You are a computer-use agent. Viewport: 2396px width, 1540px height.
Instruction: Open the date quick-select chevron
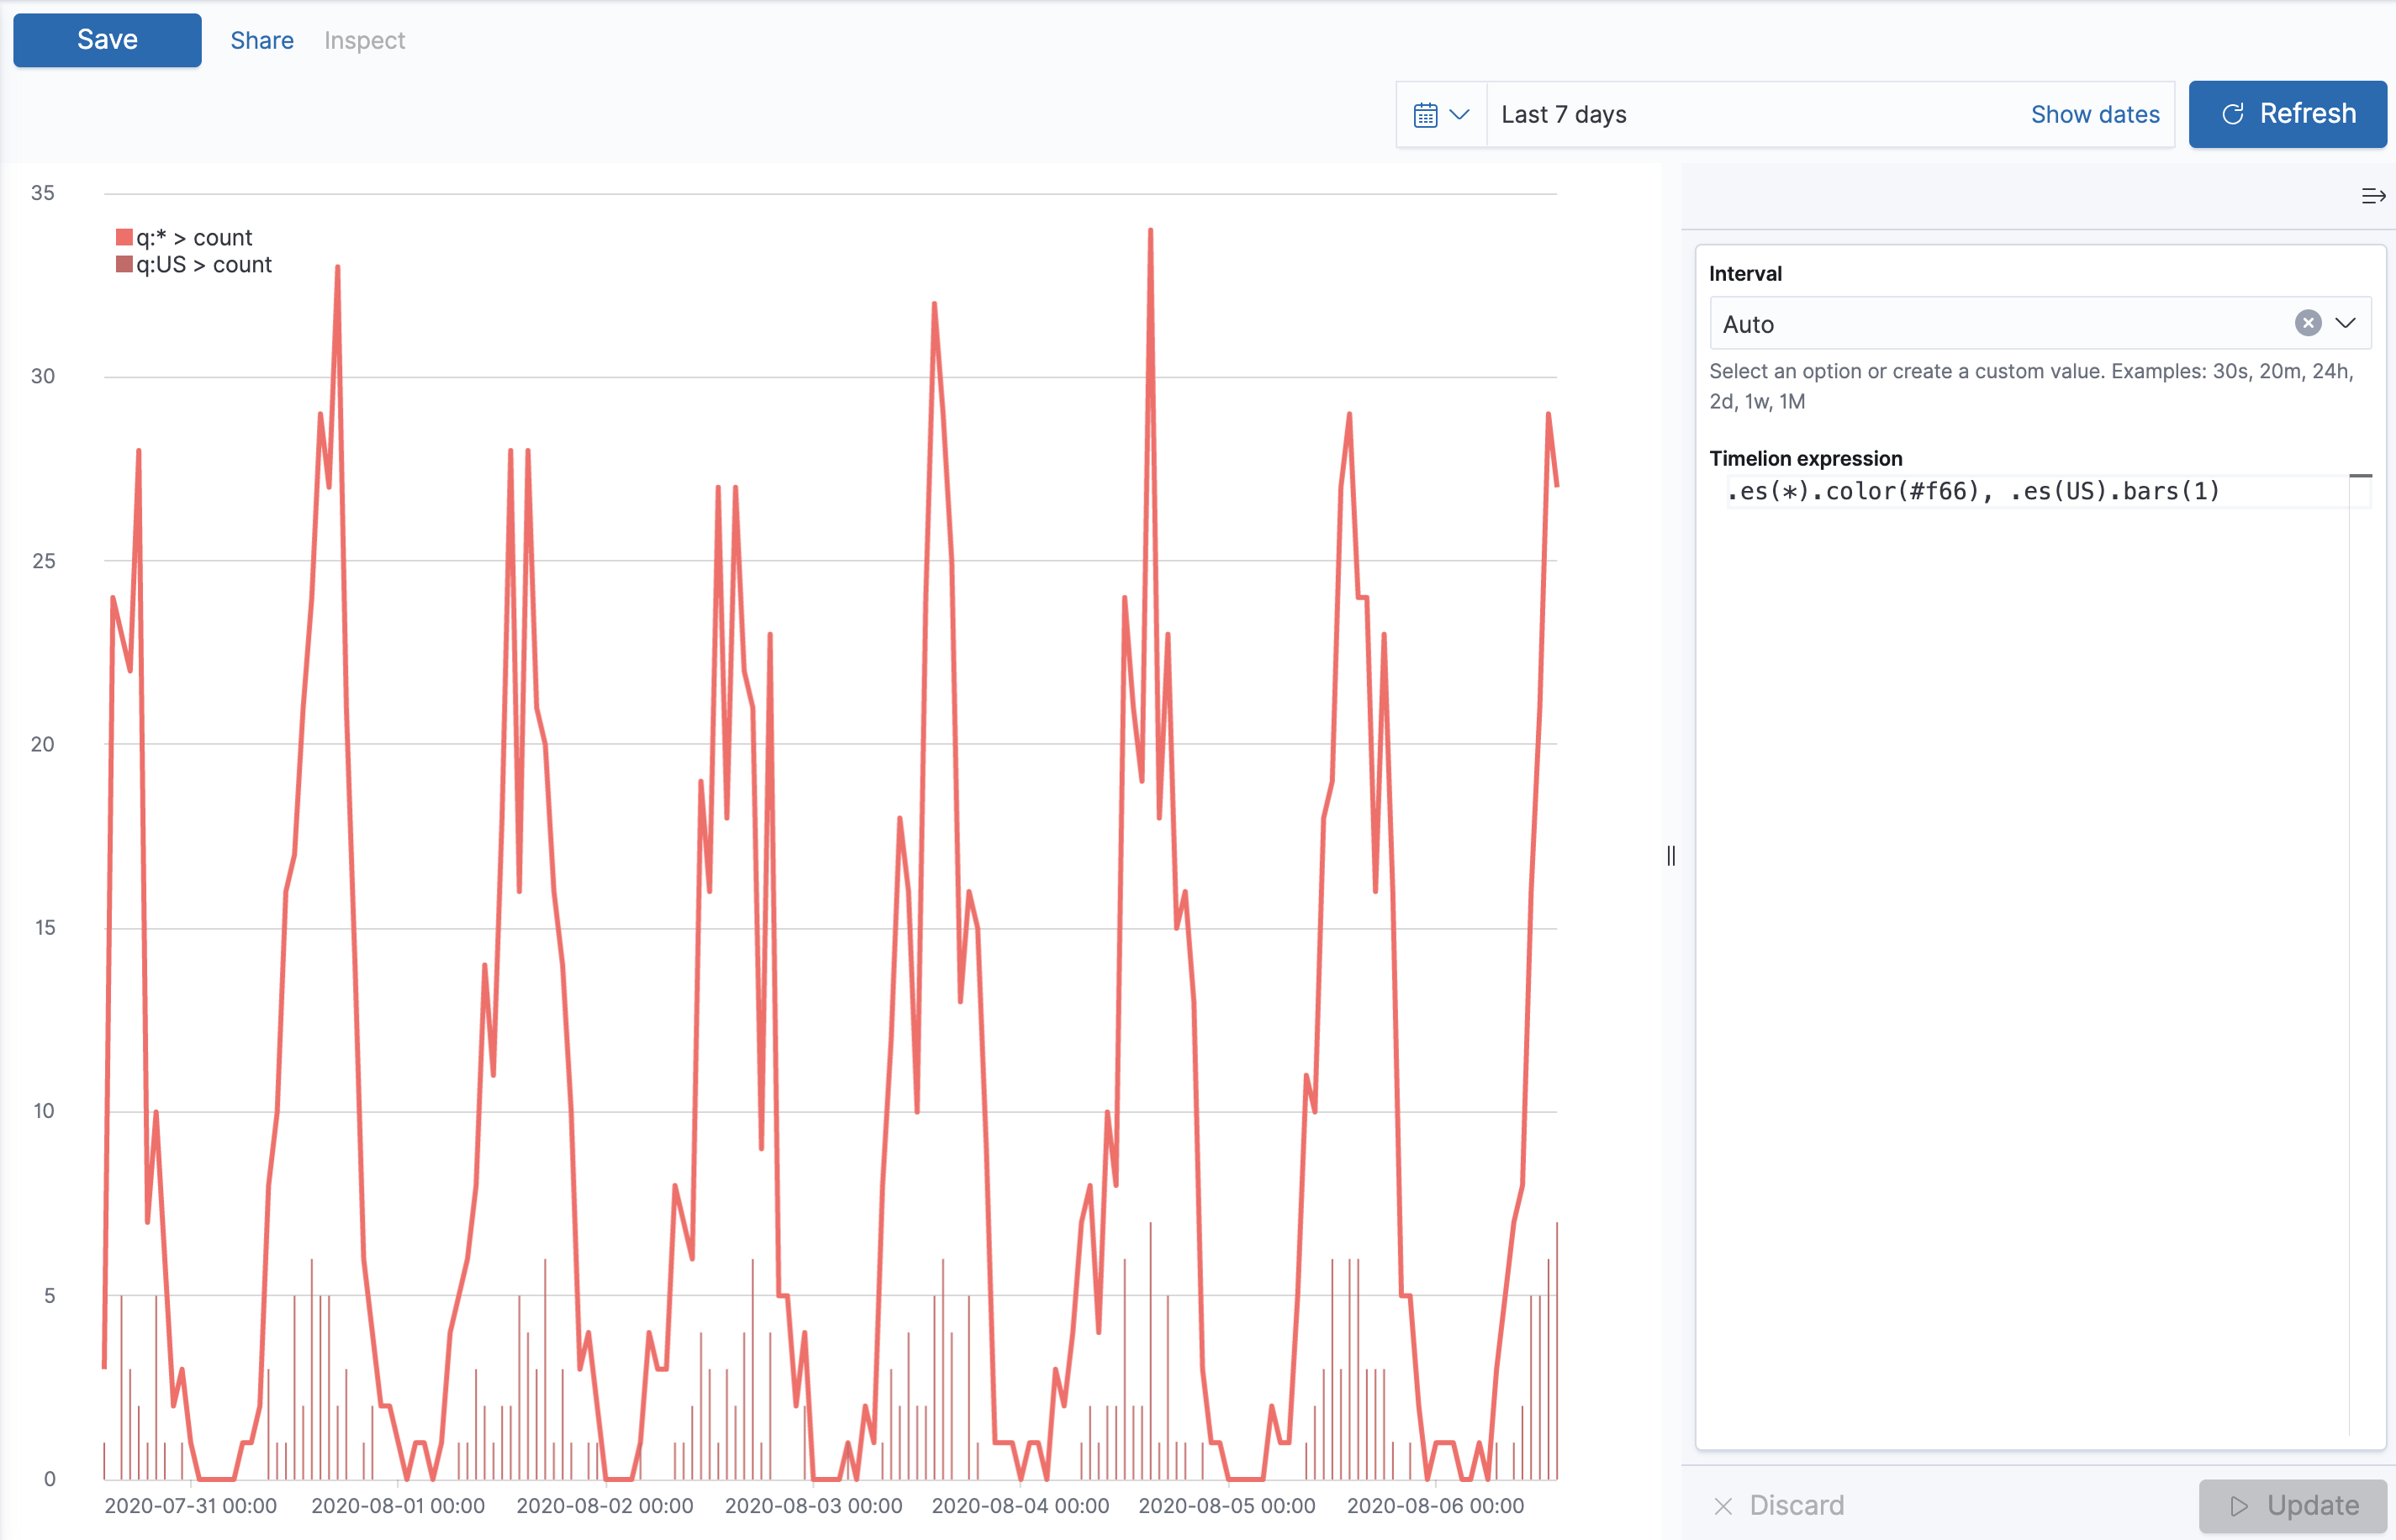click(1459, 115)
